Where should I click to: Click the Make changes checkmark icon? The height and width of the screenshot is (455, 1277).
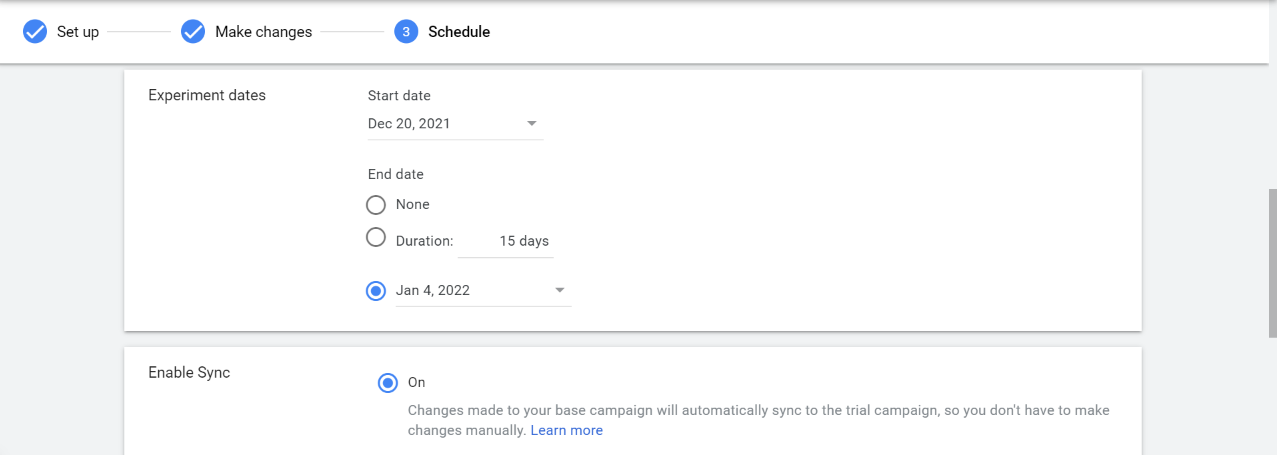[x=193, y=32]
